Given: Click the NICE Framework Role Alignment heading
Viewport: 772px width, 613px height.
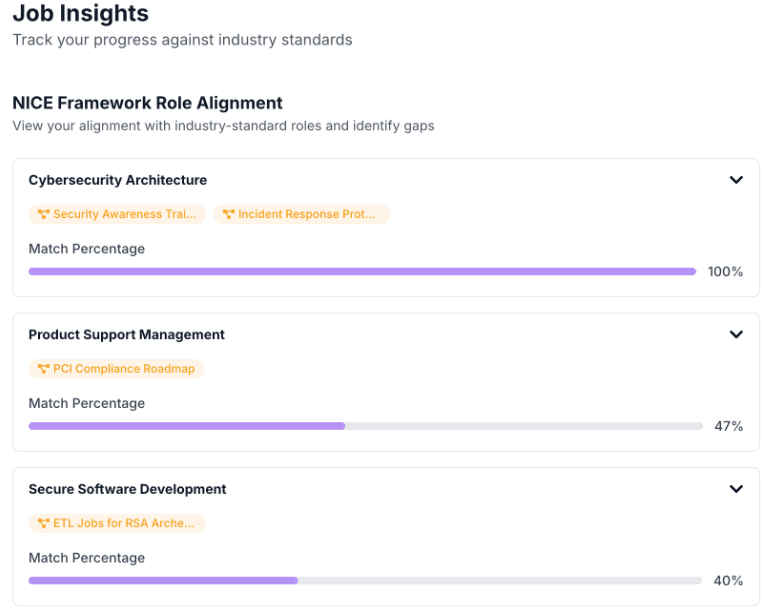Looking at the screenshot, I should point(147,103).
